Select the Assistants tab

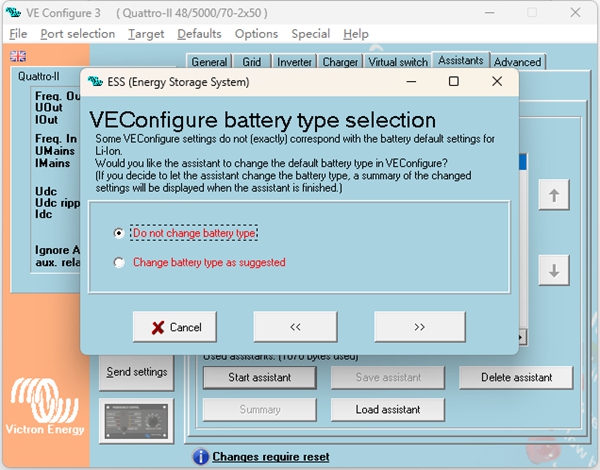(x=461, y=60)
